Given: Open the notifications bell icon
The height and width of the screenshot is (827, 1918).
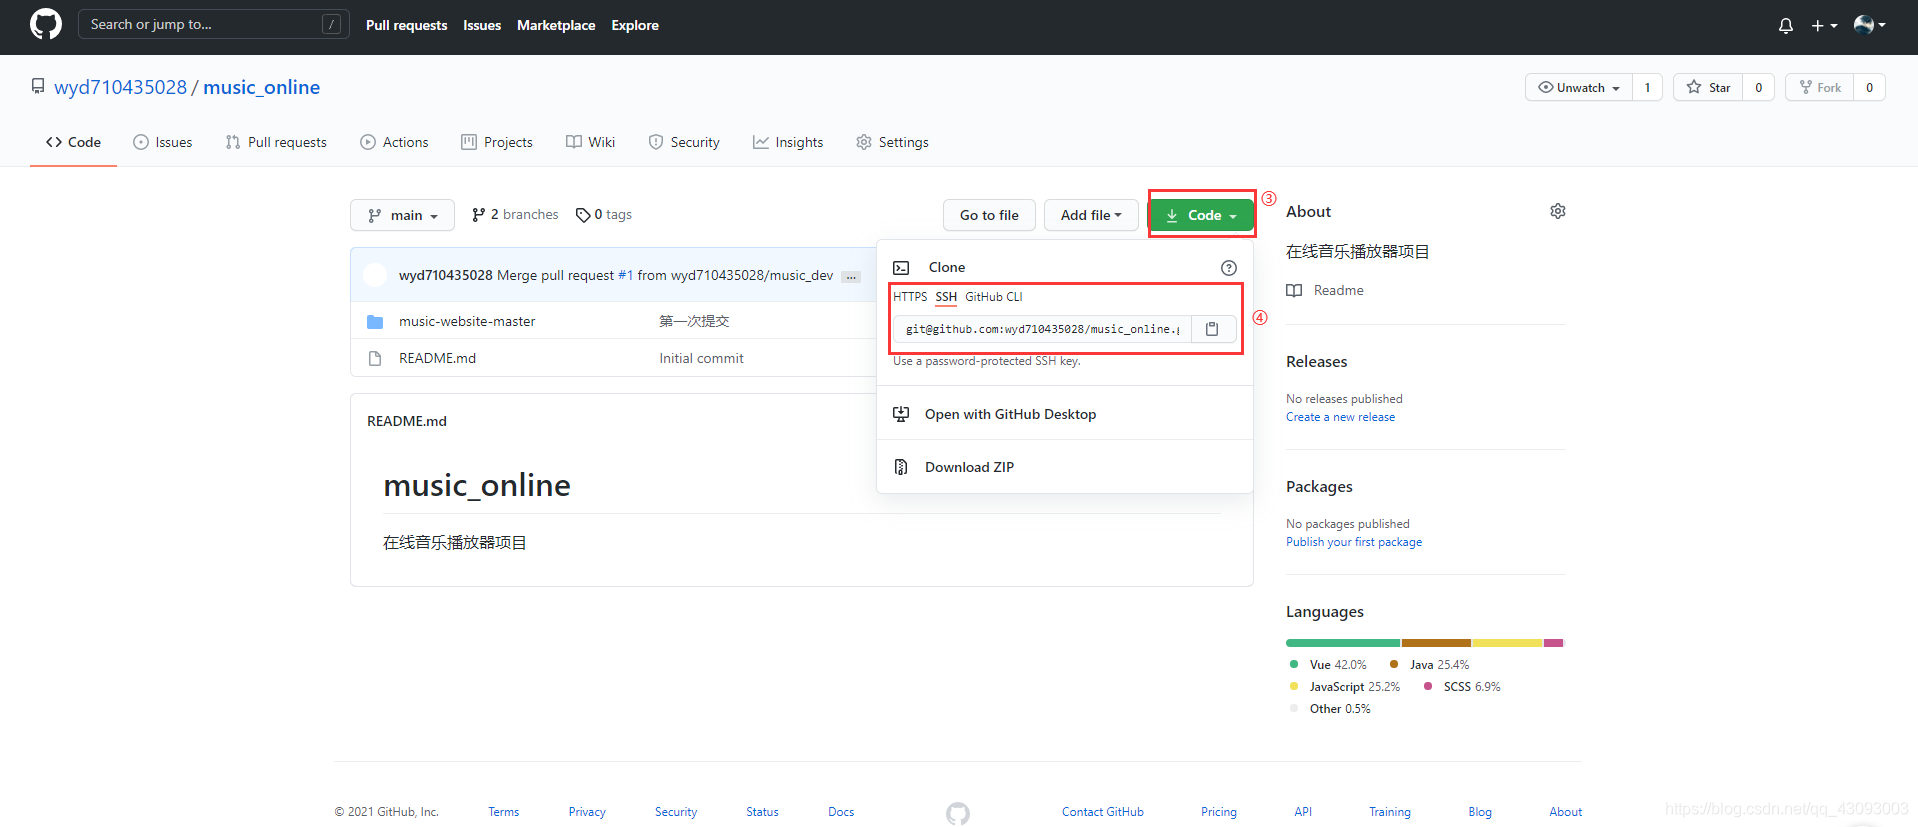Looking at the screenshot, I should [1786, 25].
